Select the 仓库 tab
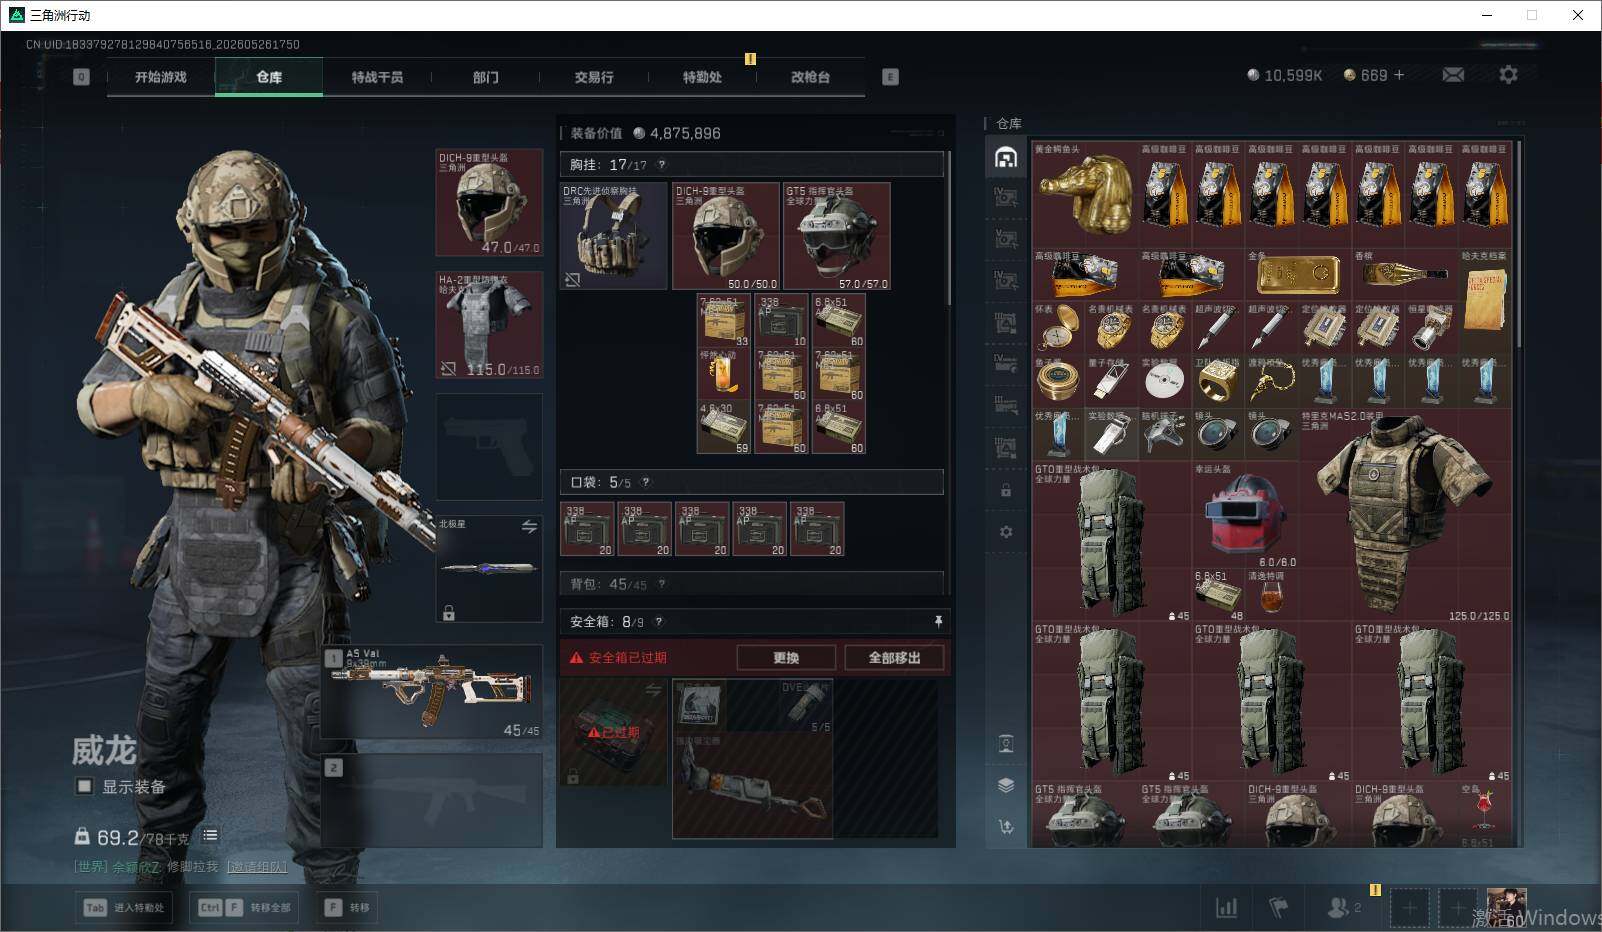The height and width of the screenshot is (932, 1602). (x=269, y=77)
